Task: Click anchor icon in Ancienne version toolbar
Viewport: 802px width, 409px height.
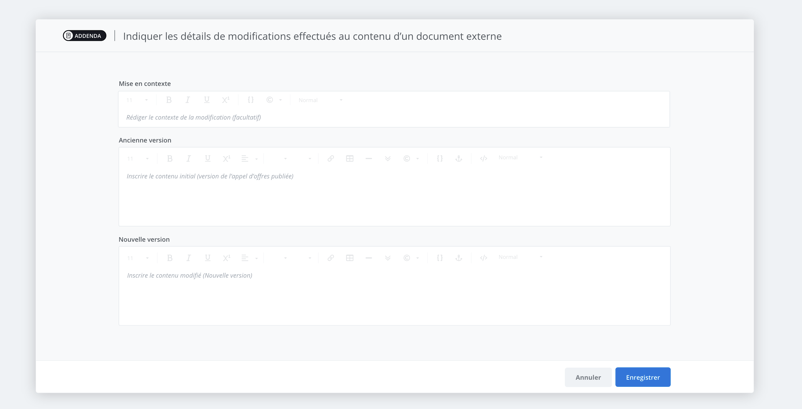Action: [x=459, y=158]
